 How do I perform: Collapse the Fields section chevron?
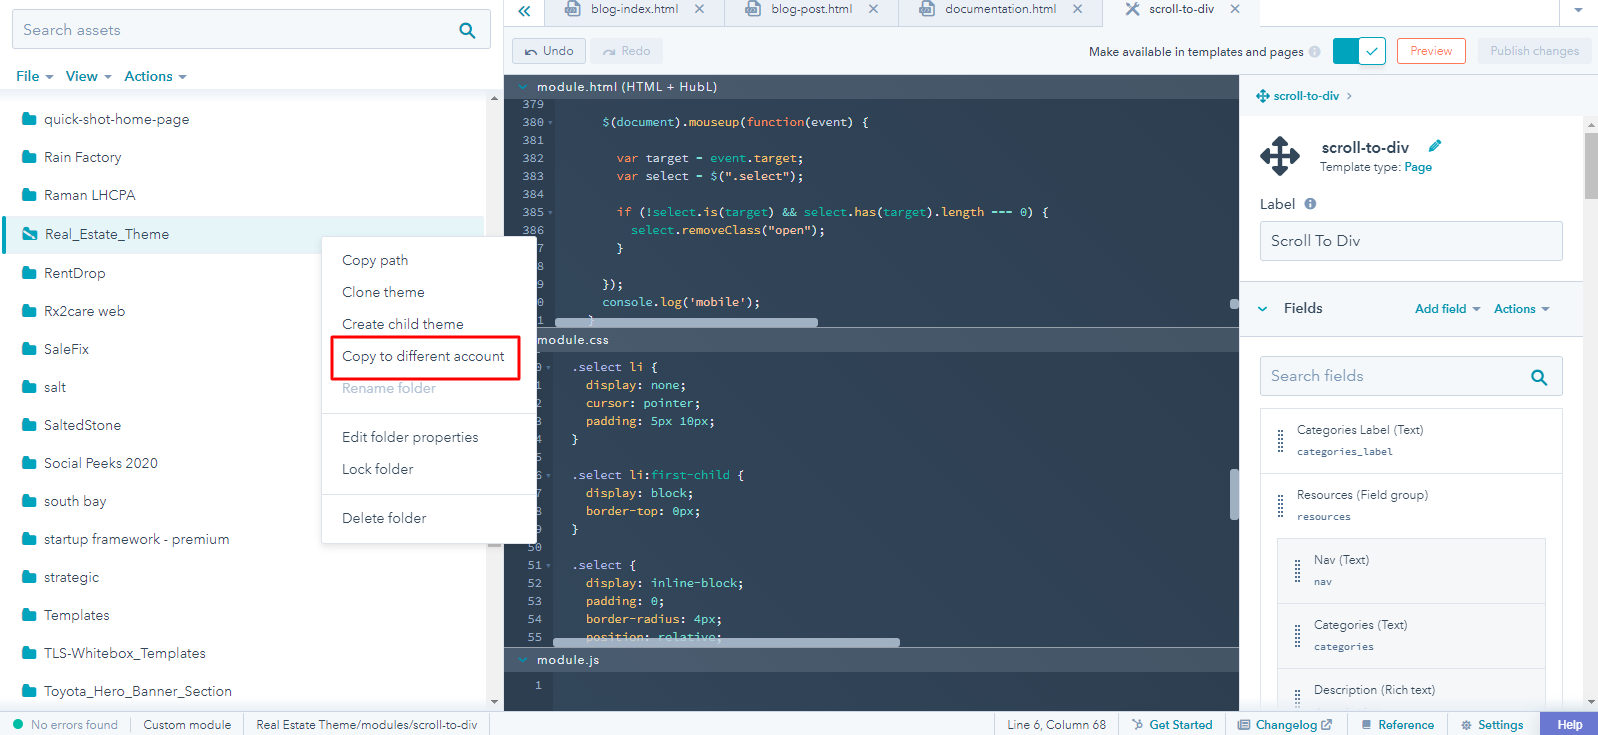coord(1262,309)
